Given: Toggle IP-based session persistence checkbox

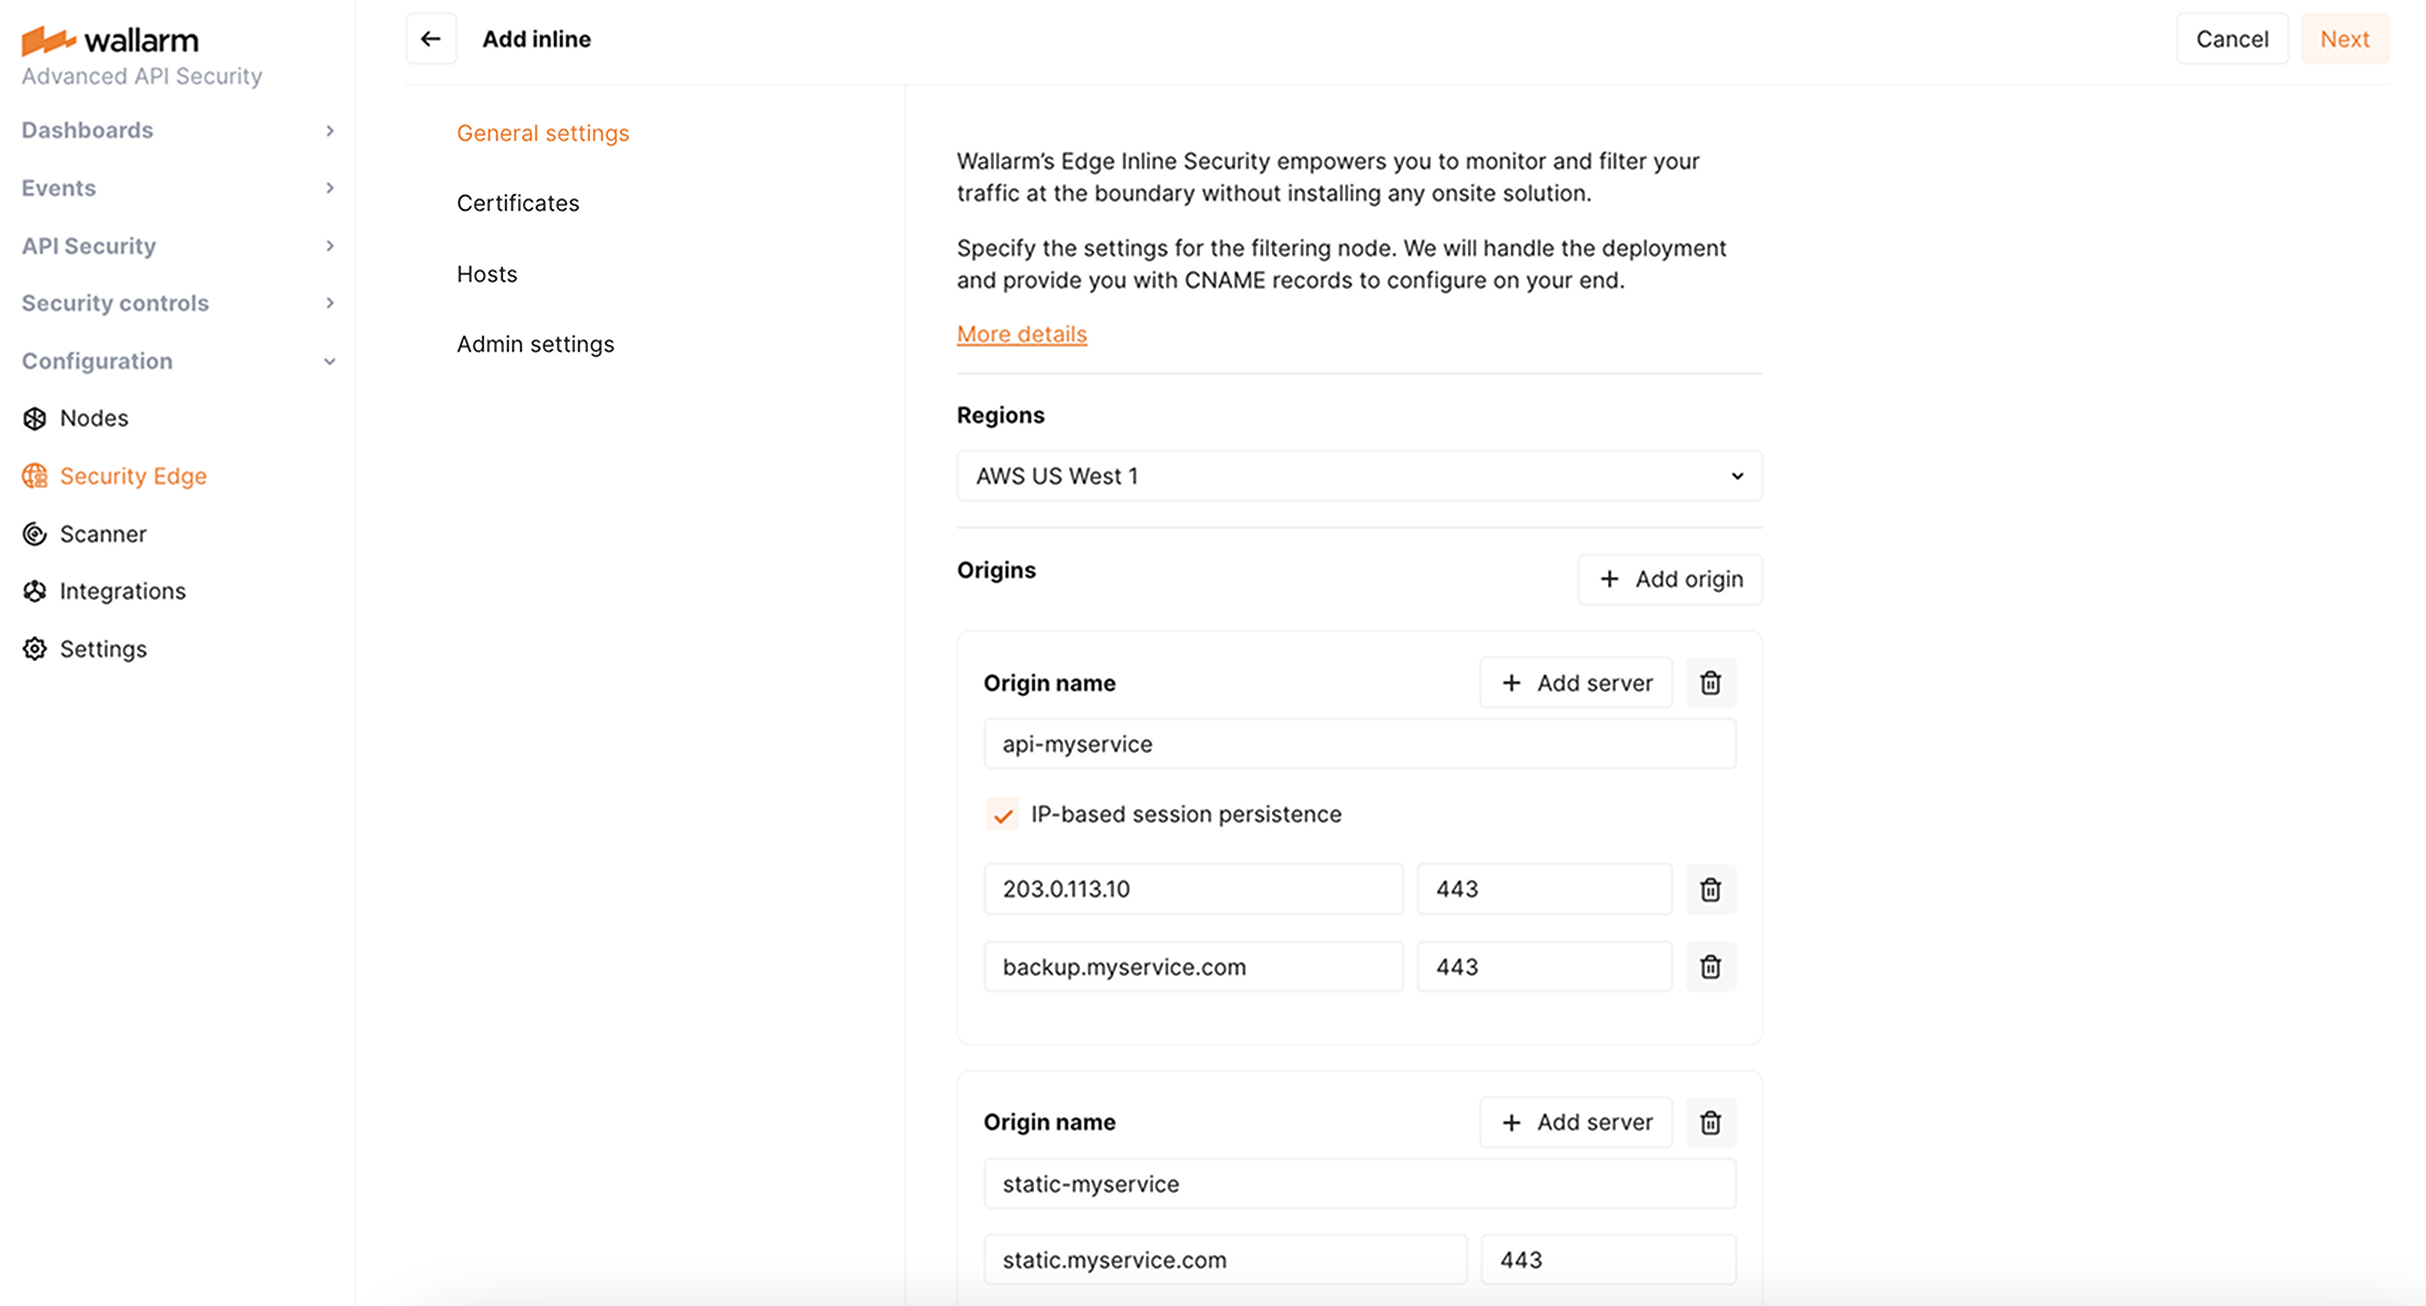Looking at the screenshot, I should [x=1002, y=815].
